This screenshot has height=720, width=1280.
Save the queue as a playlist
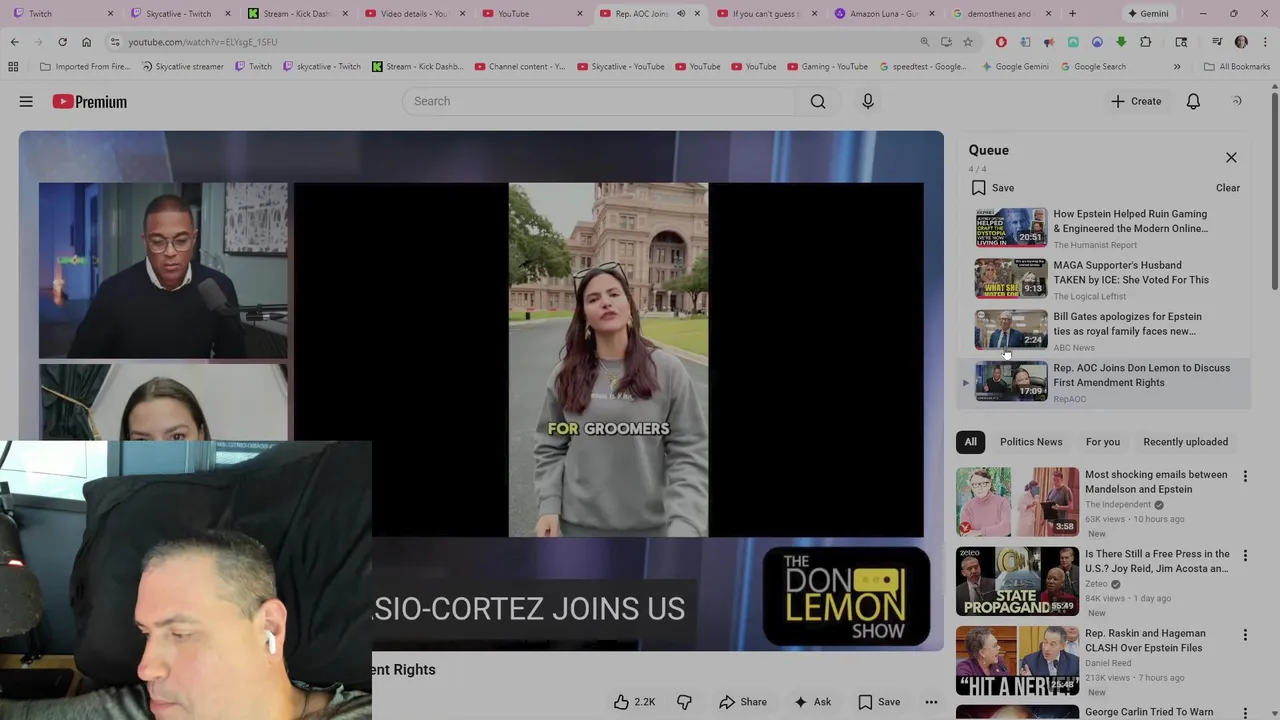point(993,188)
